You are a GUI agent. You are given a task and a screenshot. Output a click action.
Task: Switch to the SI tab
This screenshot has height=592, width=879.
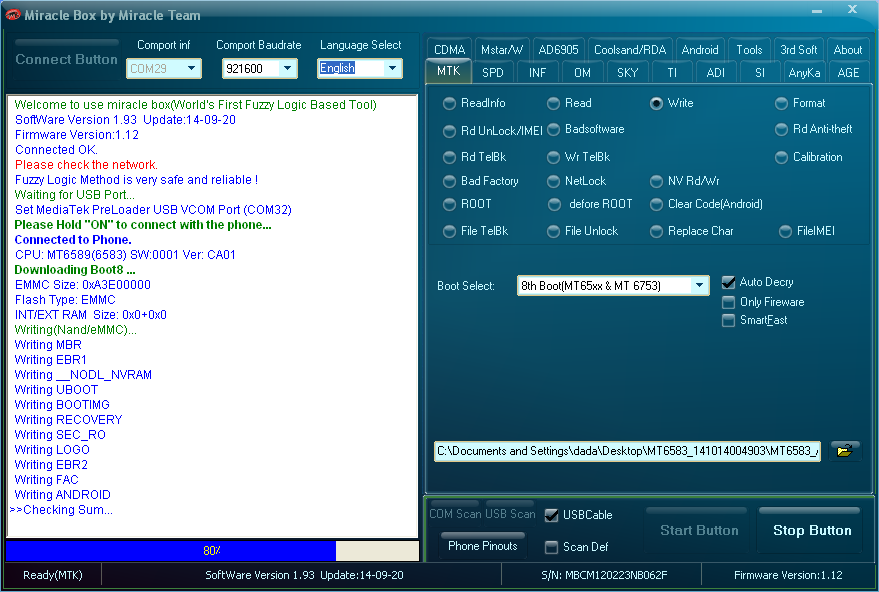760,73
